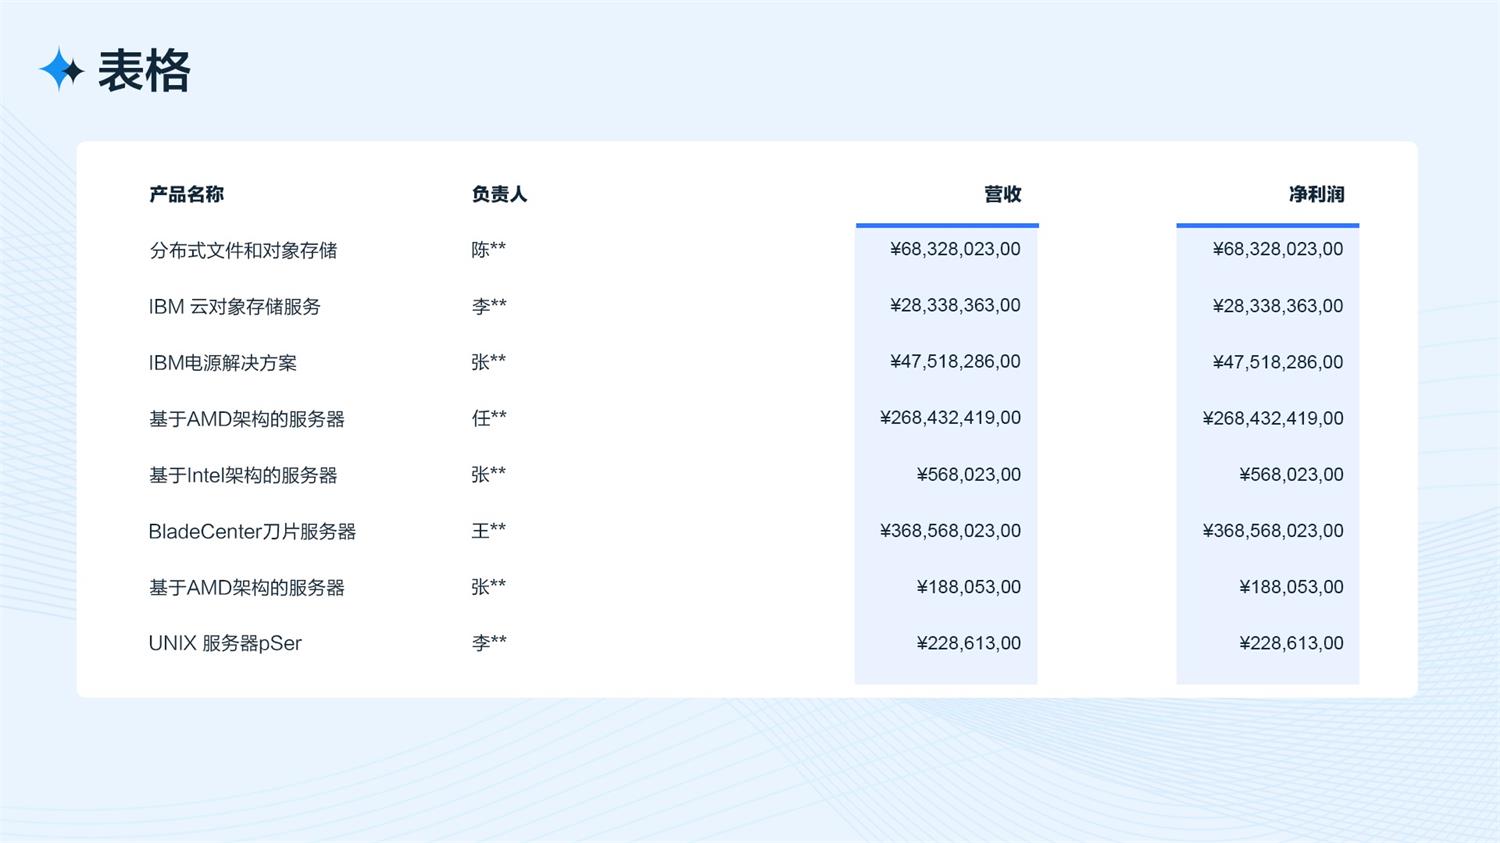This screenshot has height=843, width=1500.
Task: Click the owner cell 任**
Action: tap(489, 418)
